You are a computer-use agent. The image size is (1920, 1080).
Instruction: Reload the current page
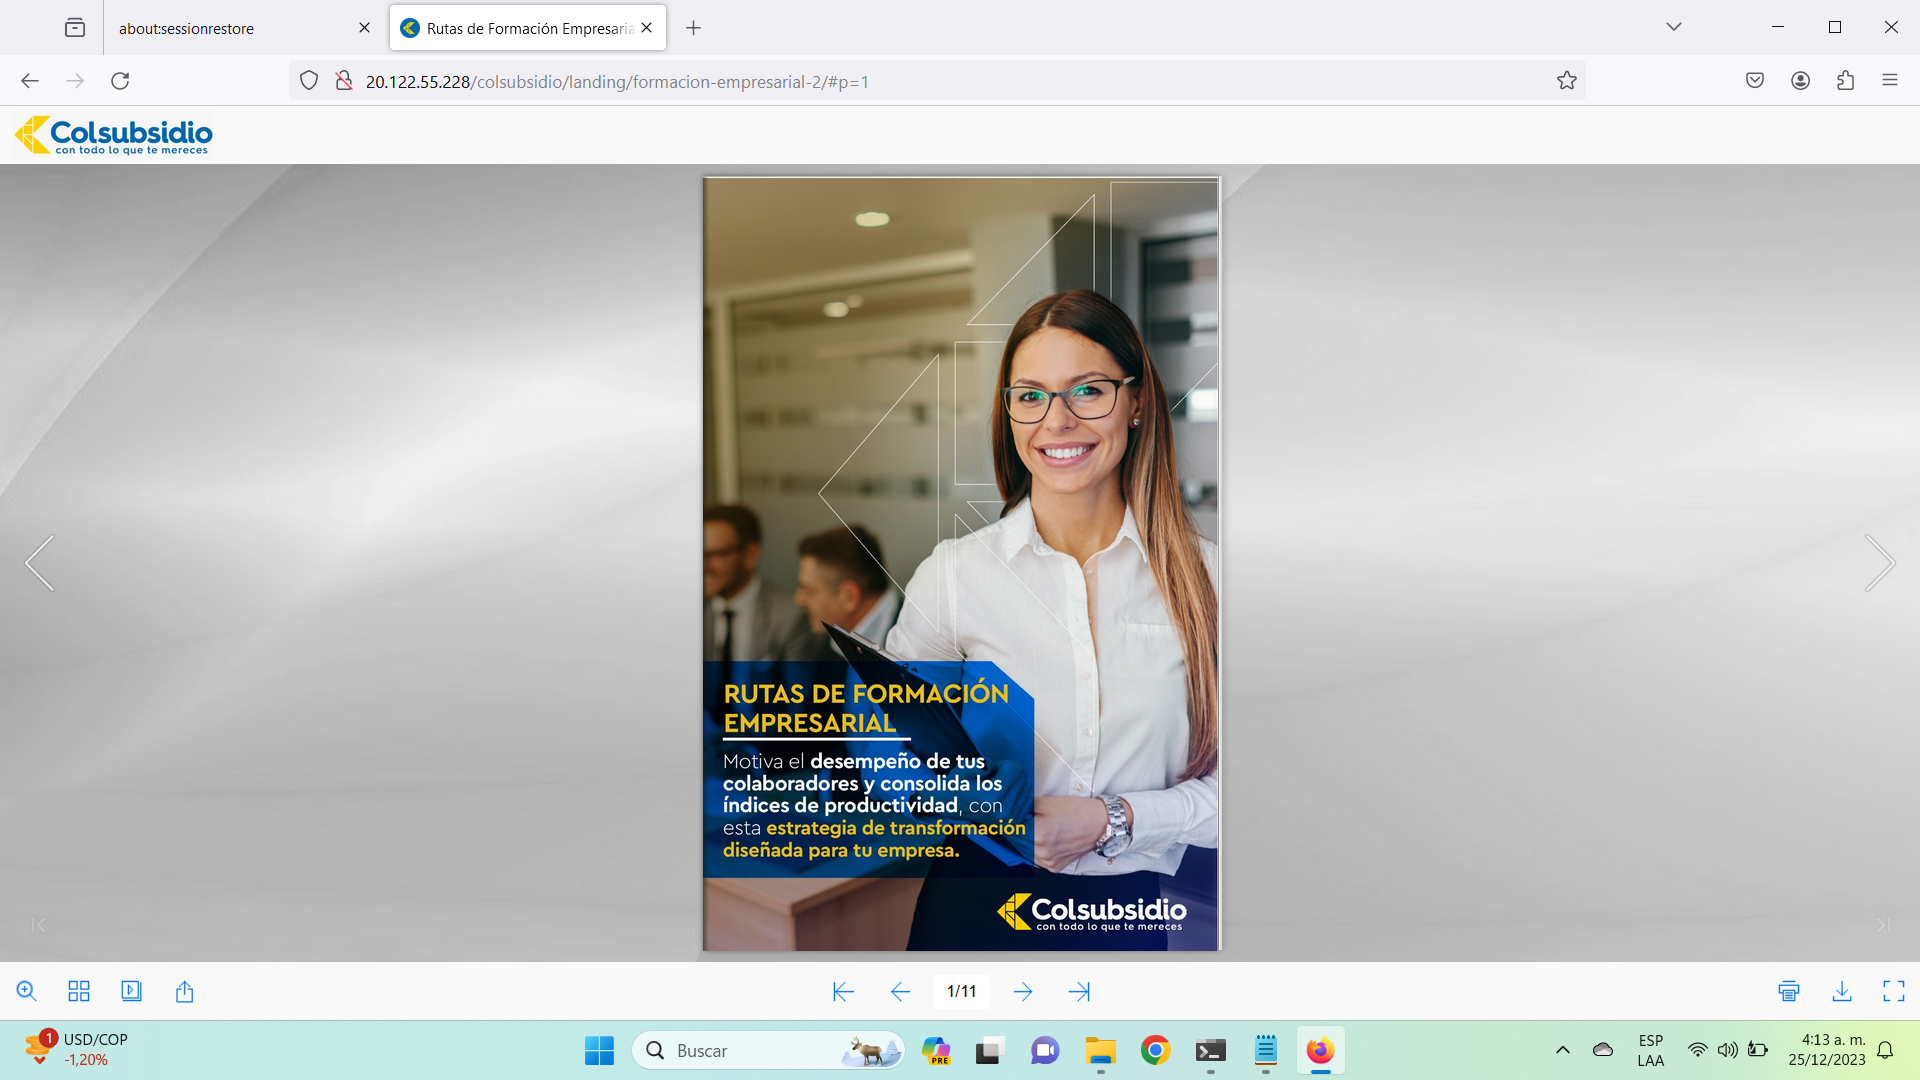(120, 81)
